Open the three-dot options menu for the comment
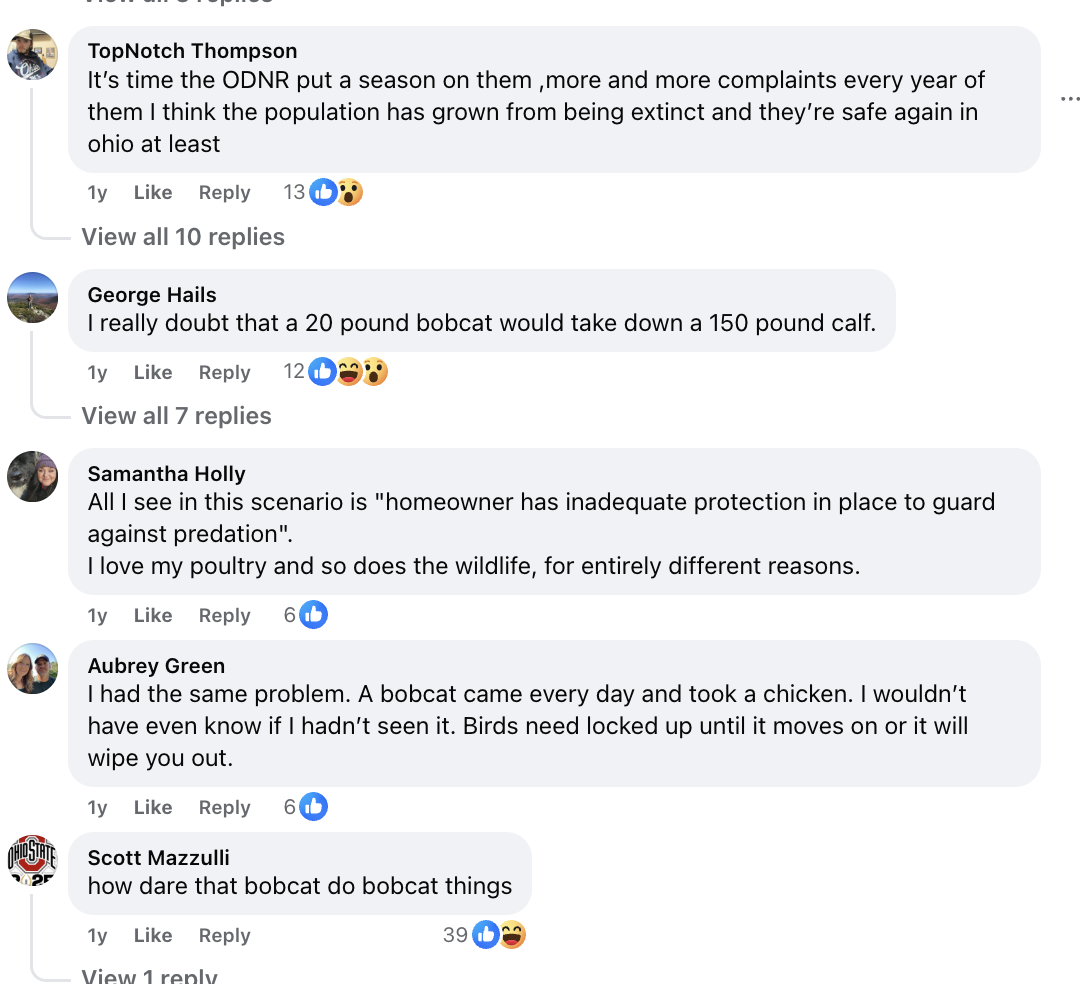This screenshot has width=1080, height=984. [x=1069, y=99]
